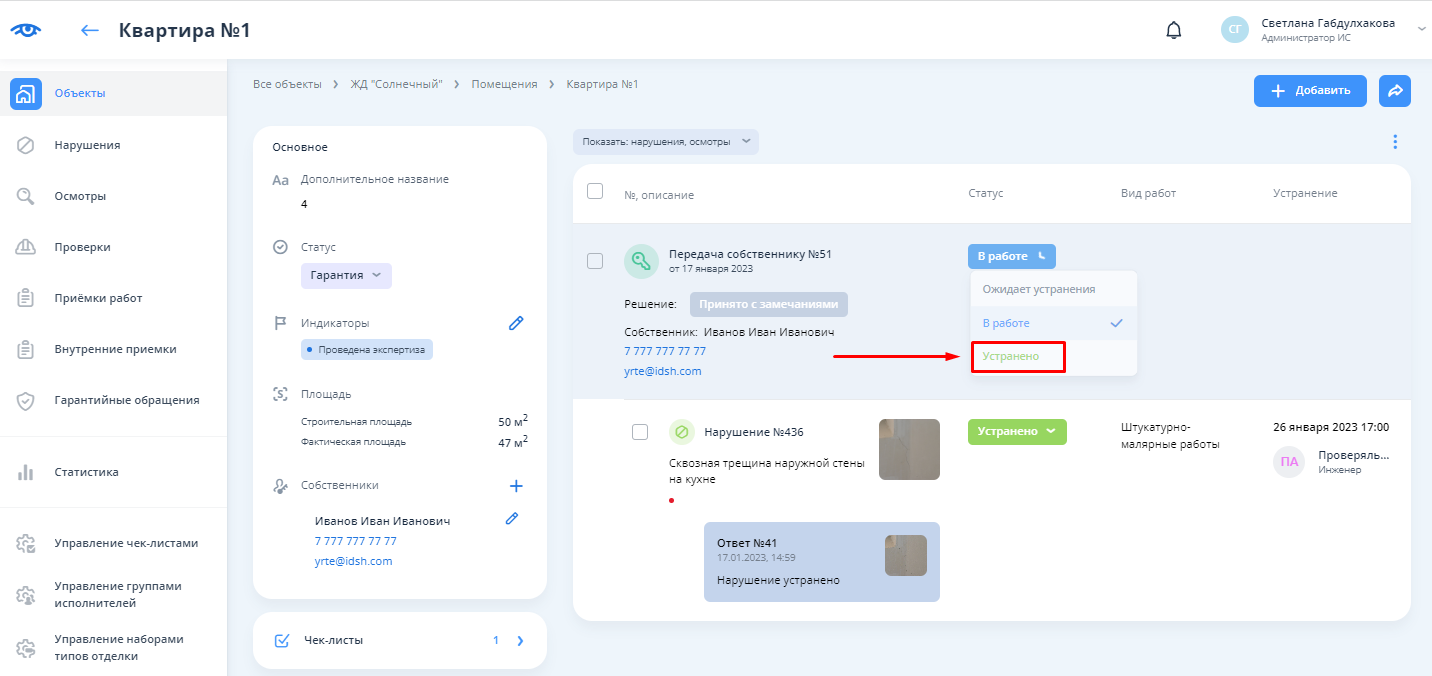Open the violation photo thumbnail
This screenshot has height=676, width=1432.
pyautogui.click(x=909, y=449)
